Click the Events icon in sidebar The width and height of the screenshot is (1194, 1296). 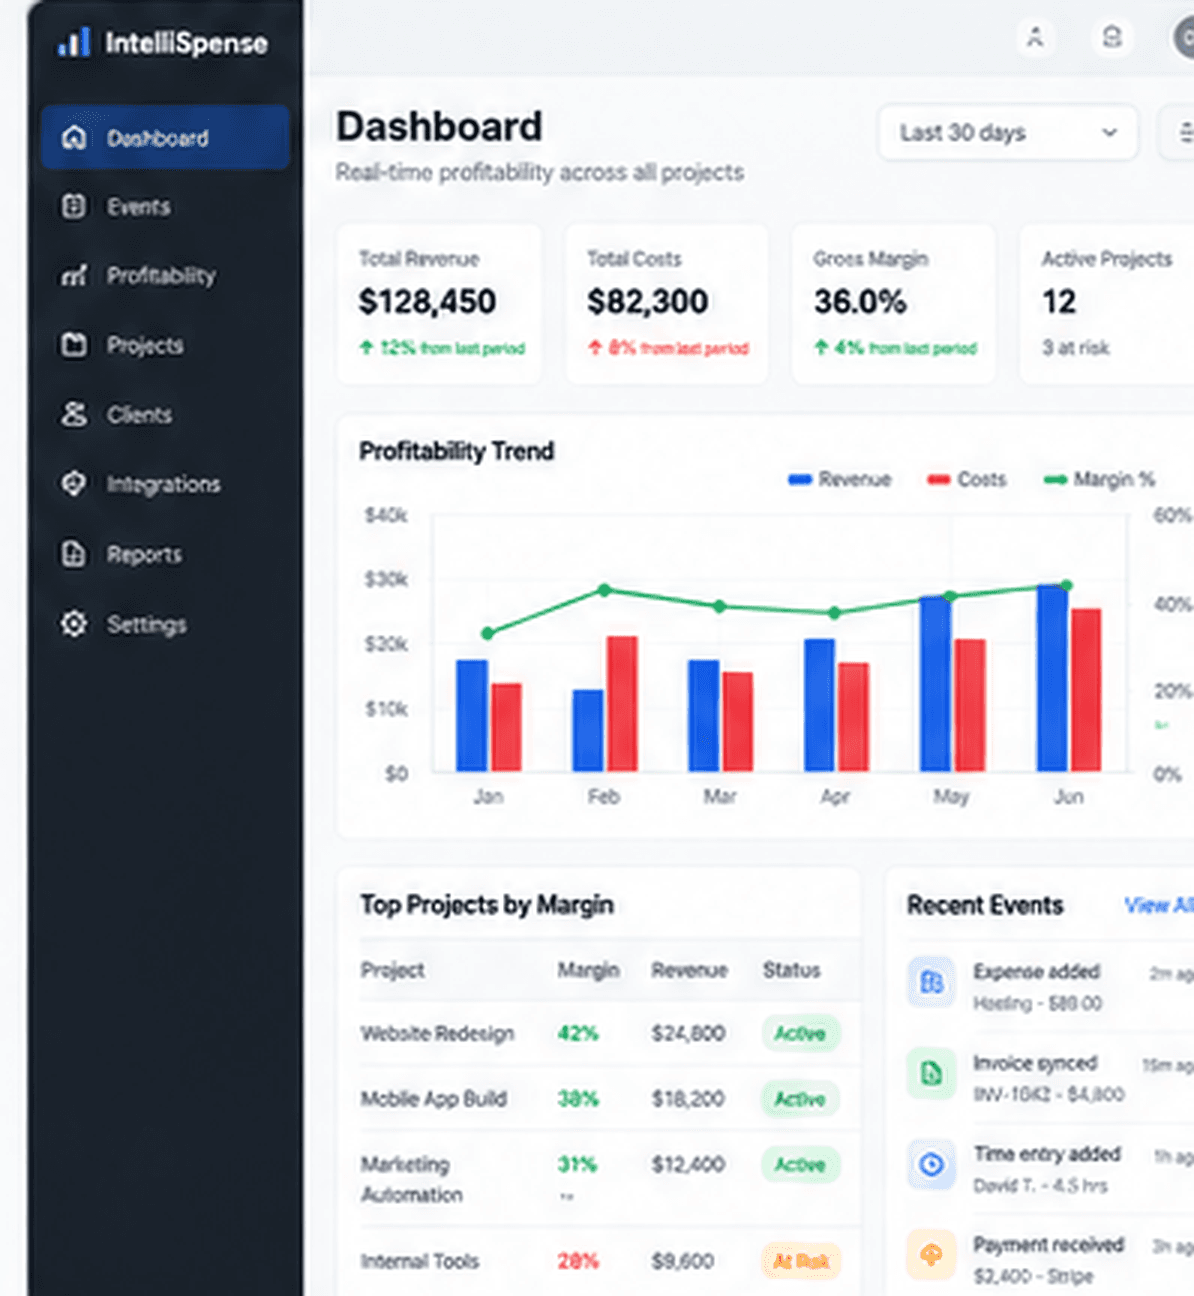pyautogui.click(x=74, y=206)
